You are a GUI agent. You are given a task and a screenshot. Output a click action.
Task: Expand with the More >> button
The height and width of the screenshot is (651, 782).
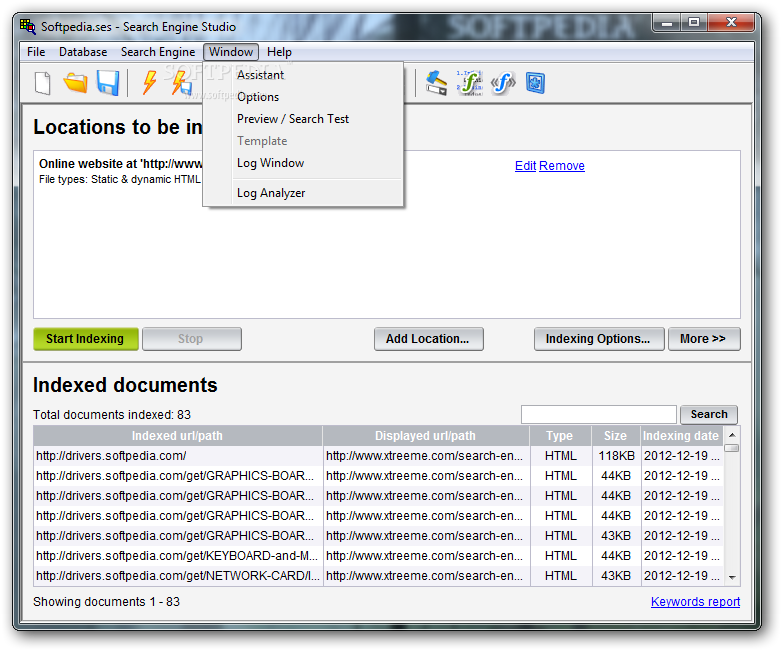click(x=704, y=339)
